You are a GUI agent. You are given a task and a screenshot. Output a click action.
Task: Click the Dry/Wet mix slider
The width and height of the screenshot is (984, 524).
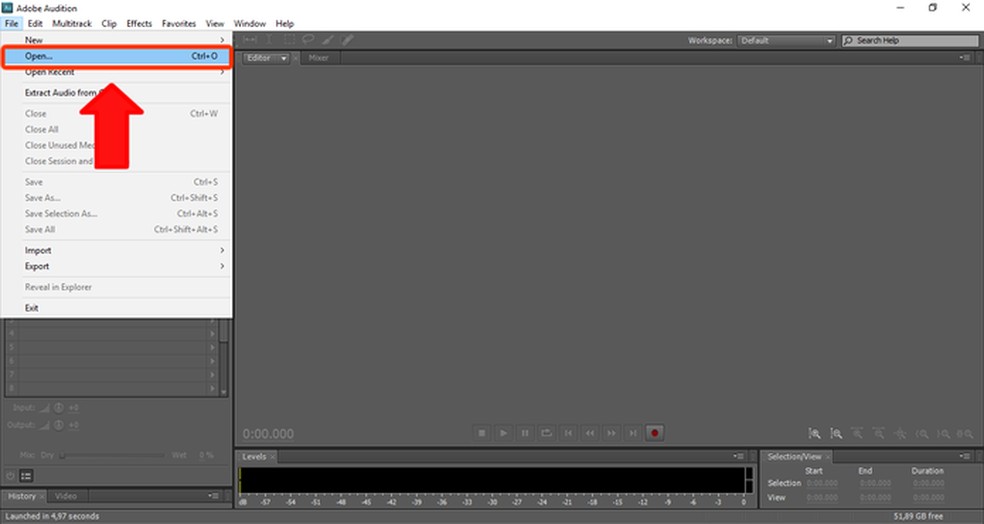point(112,455)
